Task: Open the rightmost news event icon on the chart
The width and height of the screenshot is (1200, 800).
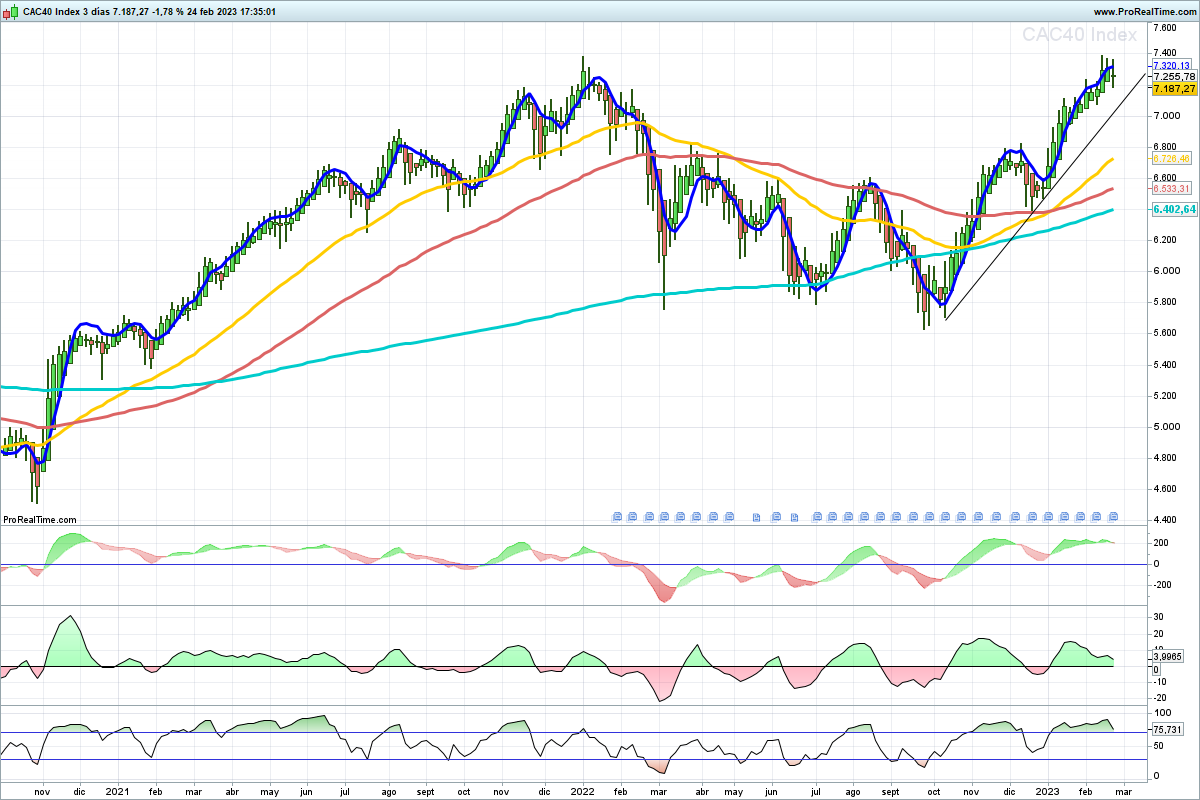Action: click(1113, 517)
